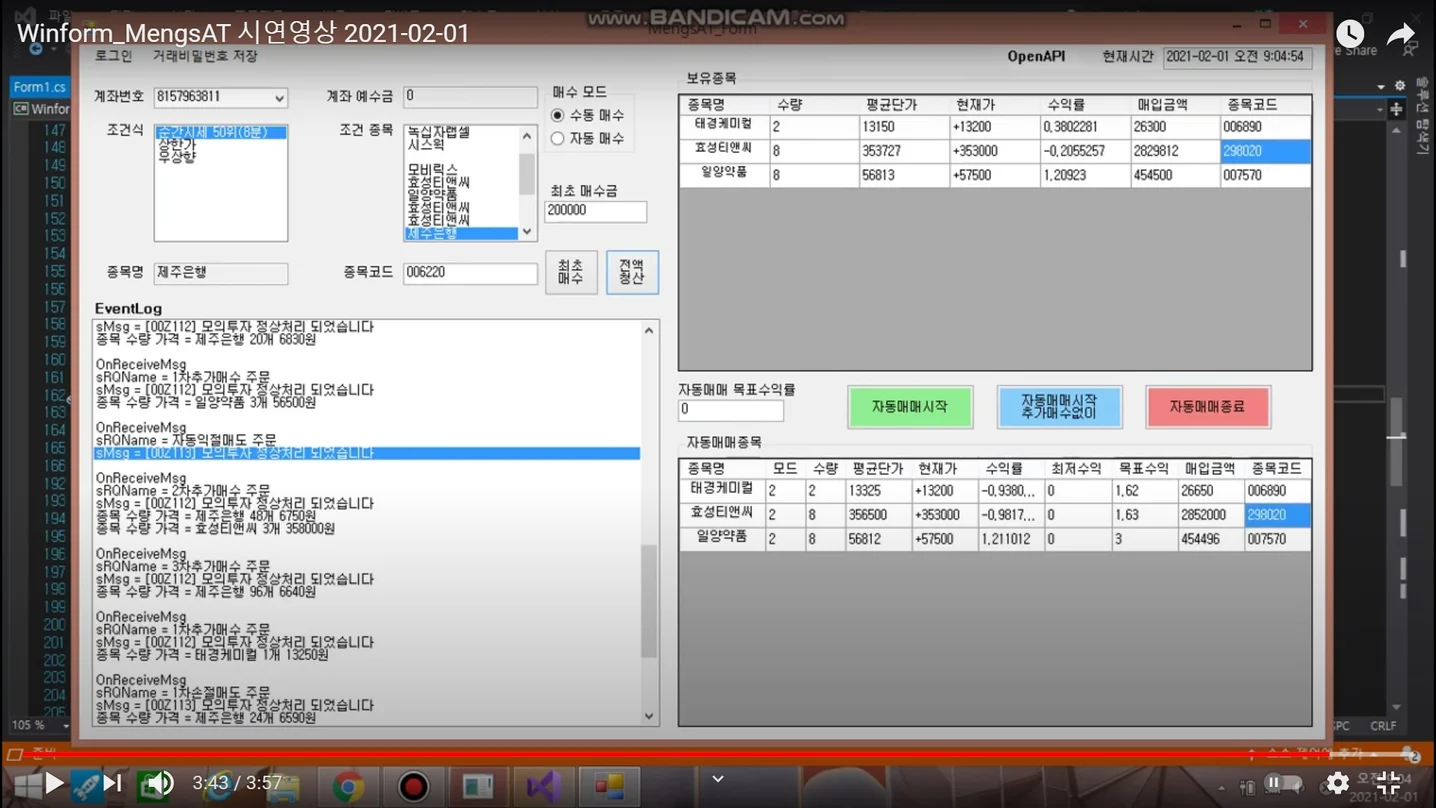The image size is (1436, 808).
Task: Seek on the red video progress bar
Action: (718, 755)
